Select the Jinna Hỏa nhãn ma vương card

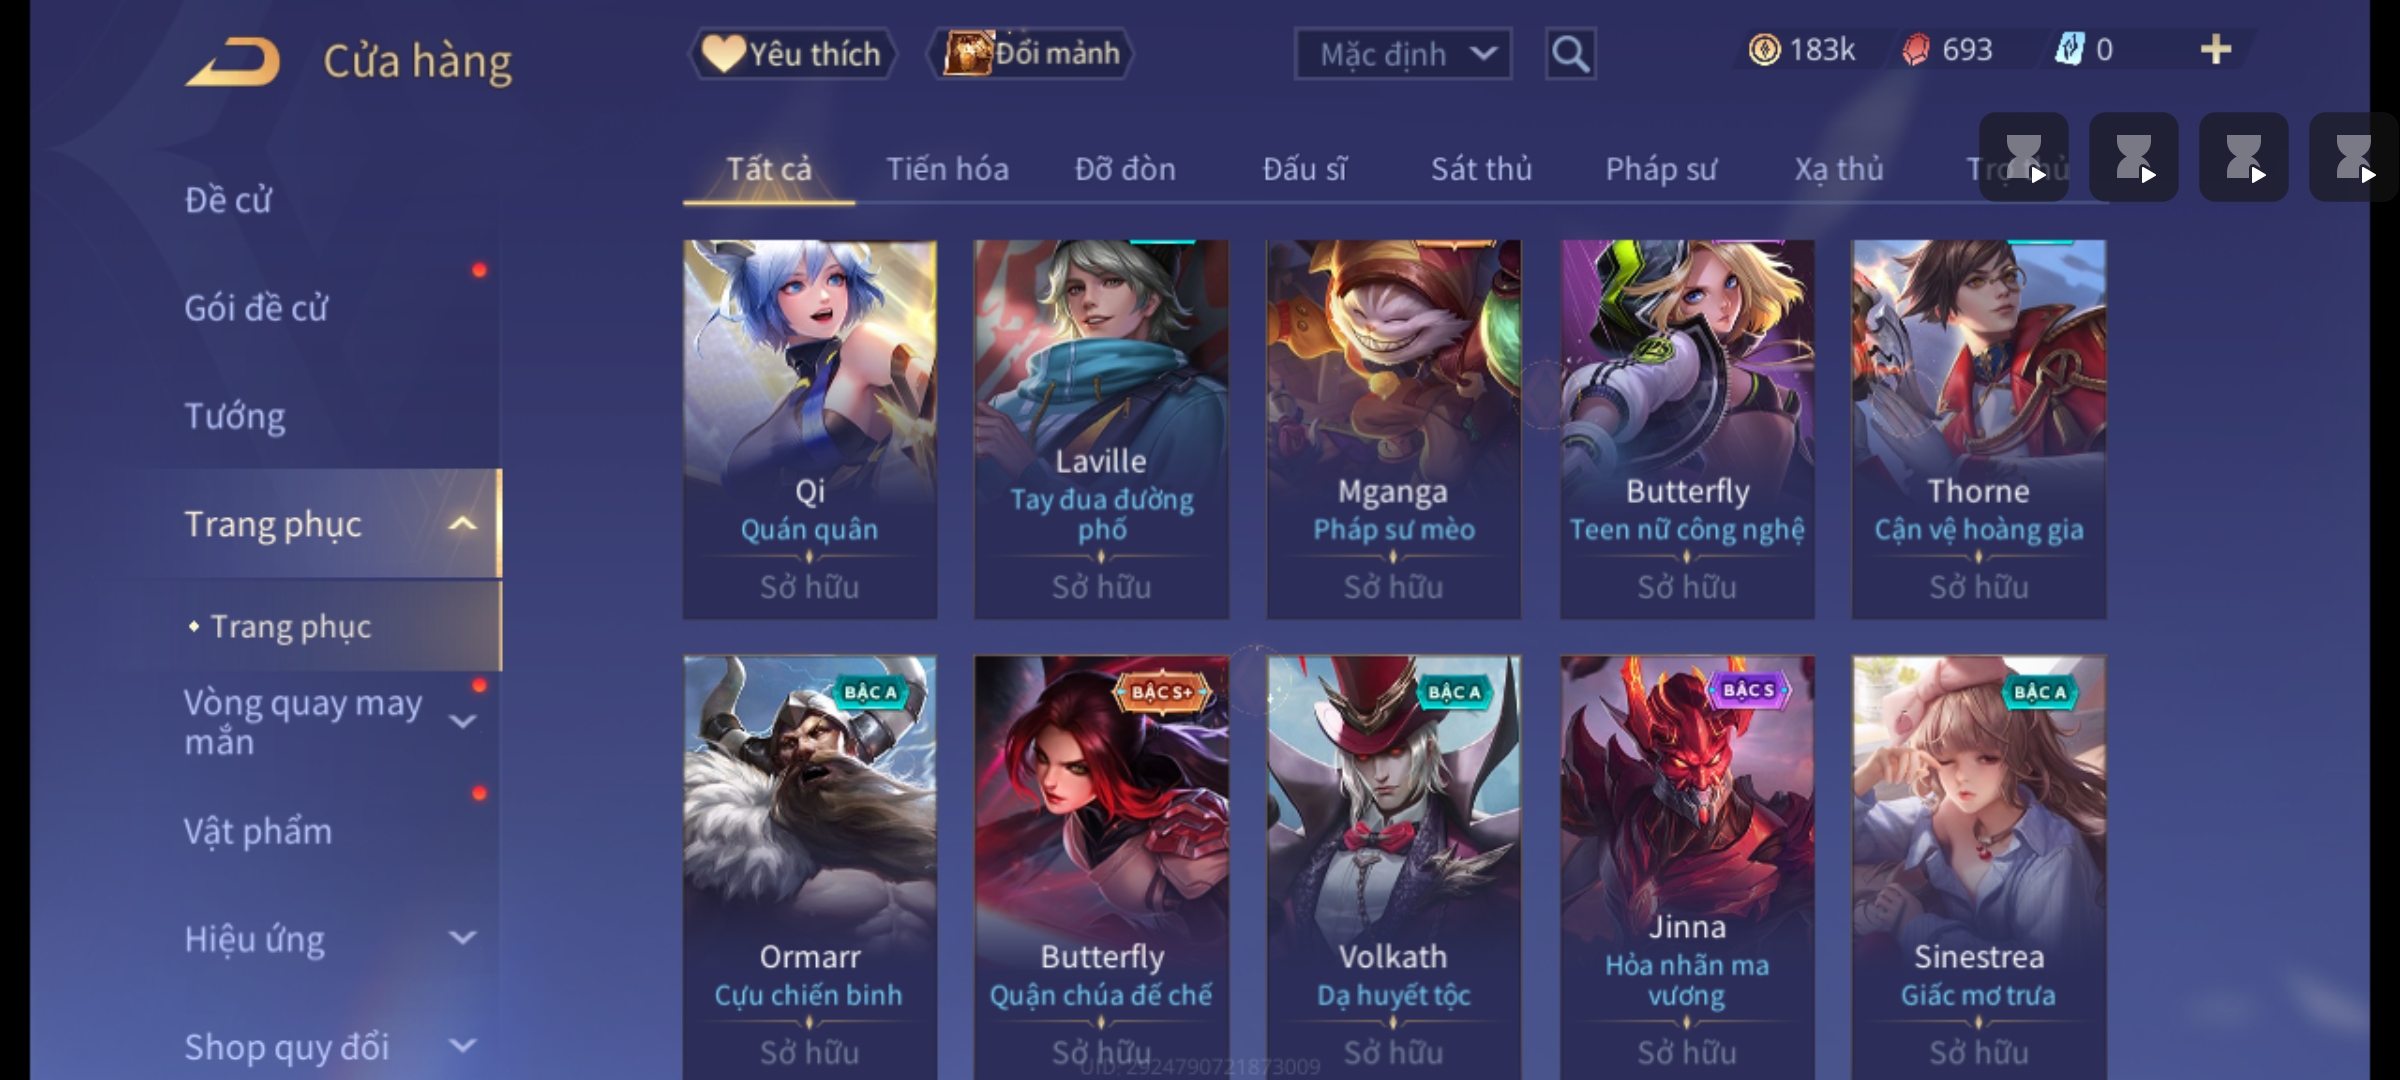coord(1687,867)
